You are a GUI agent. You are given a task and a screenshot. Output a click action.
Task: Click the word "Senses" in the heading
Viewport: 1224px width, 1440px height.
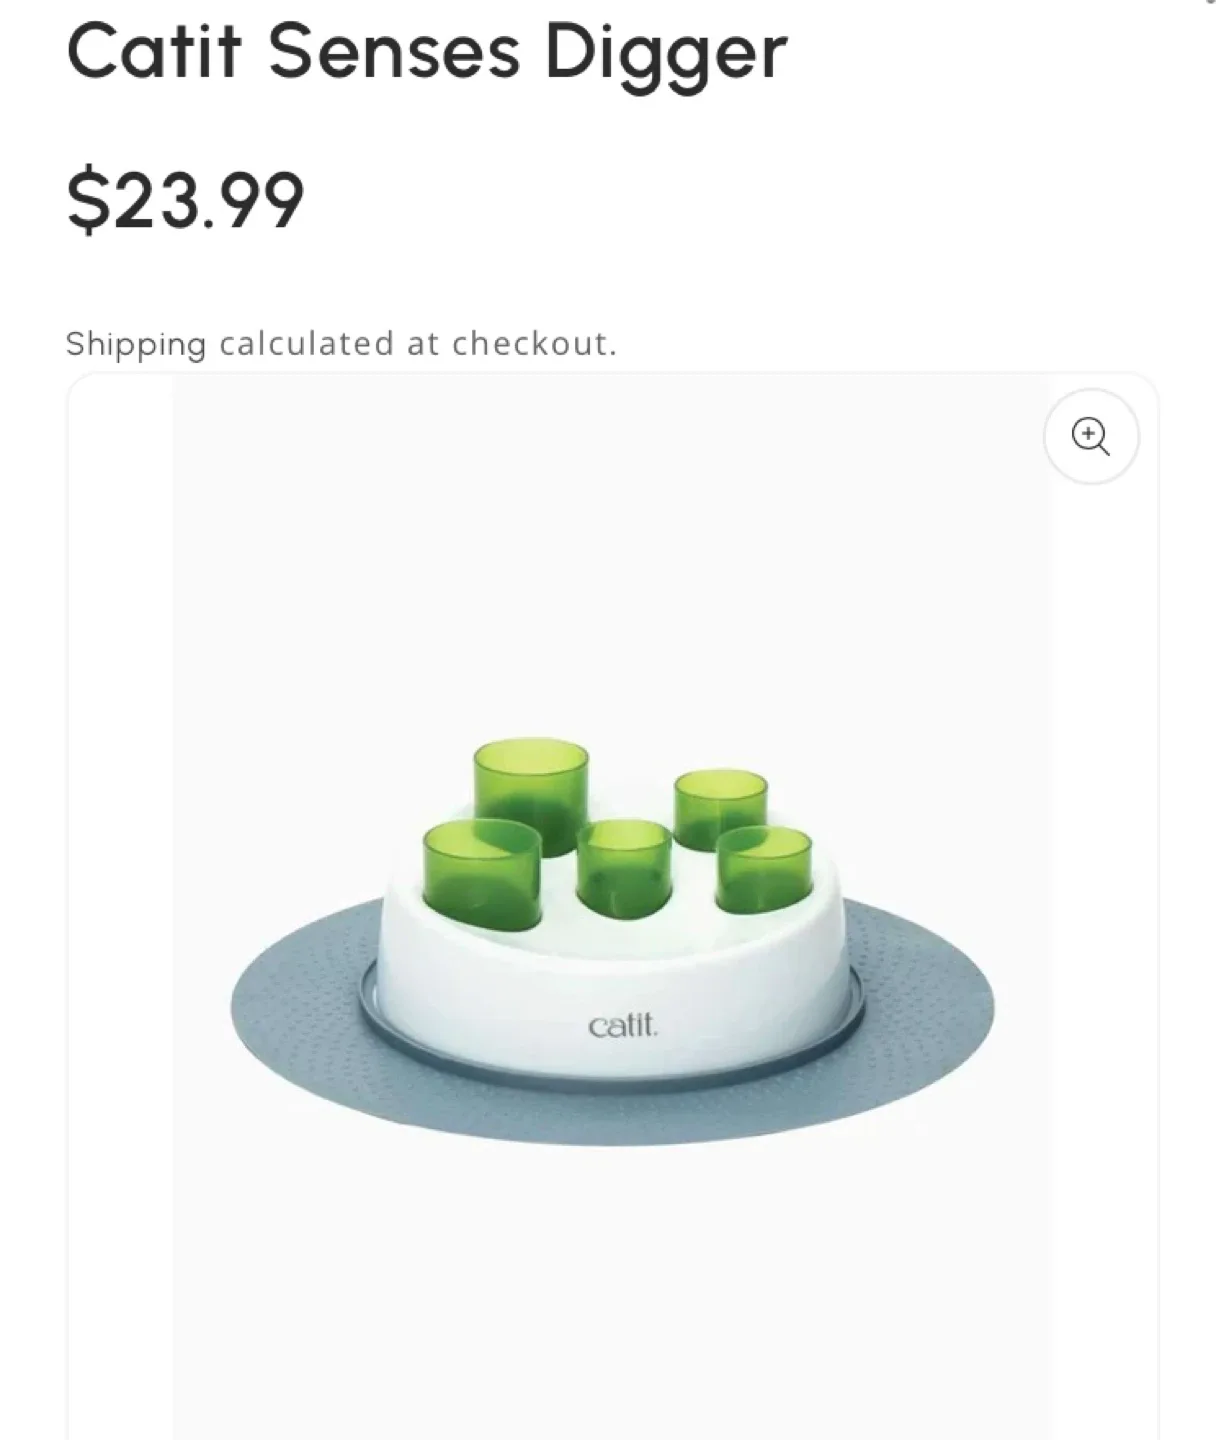(x=393, y=52)
